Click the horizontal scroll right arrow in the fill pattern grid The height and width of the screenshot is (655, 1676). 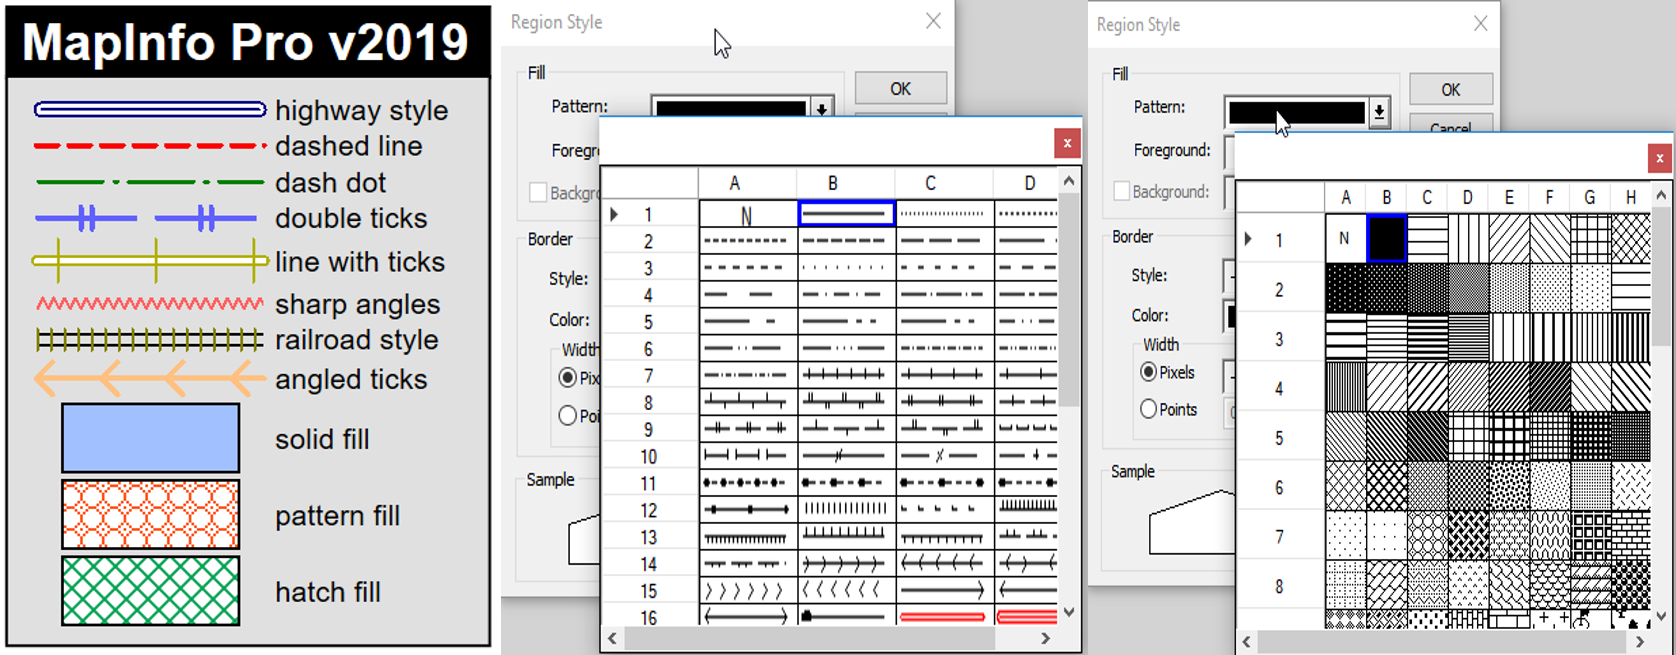point(1639,642)
